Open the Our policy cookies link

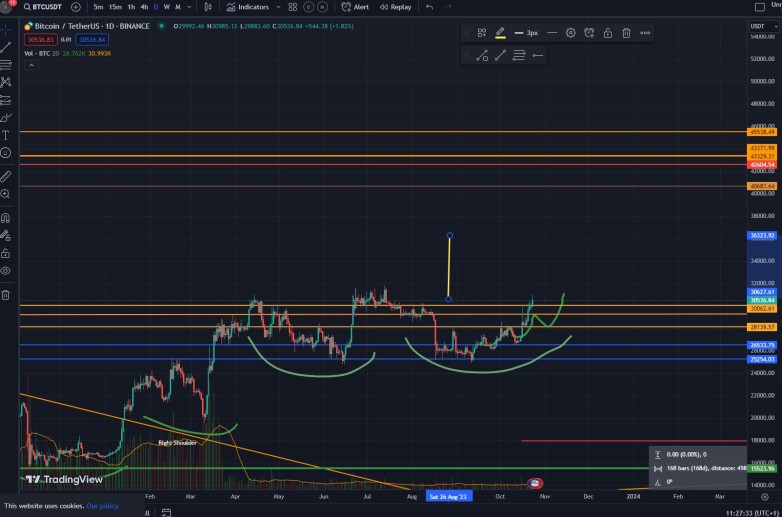(103, 506)
